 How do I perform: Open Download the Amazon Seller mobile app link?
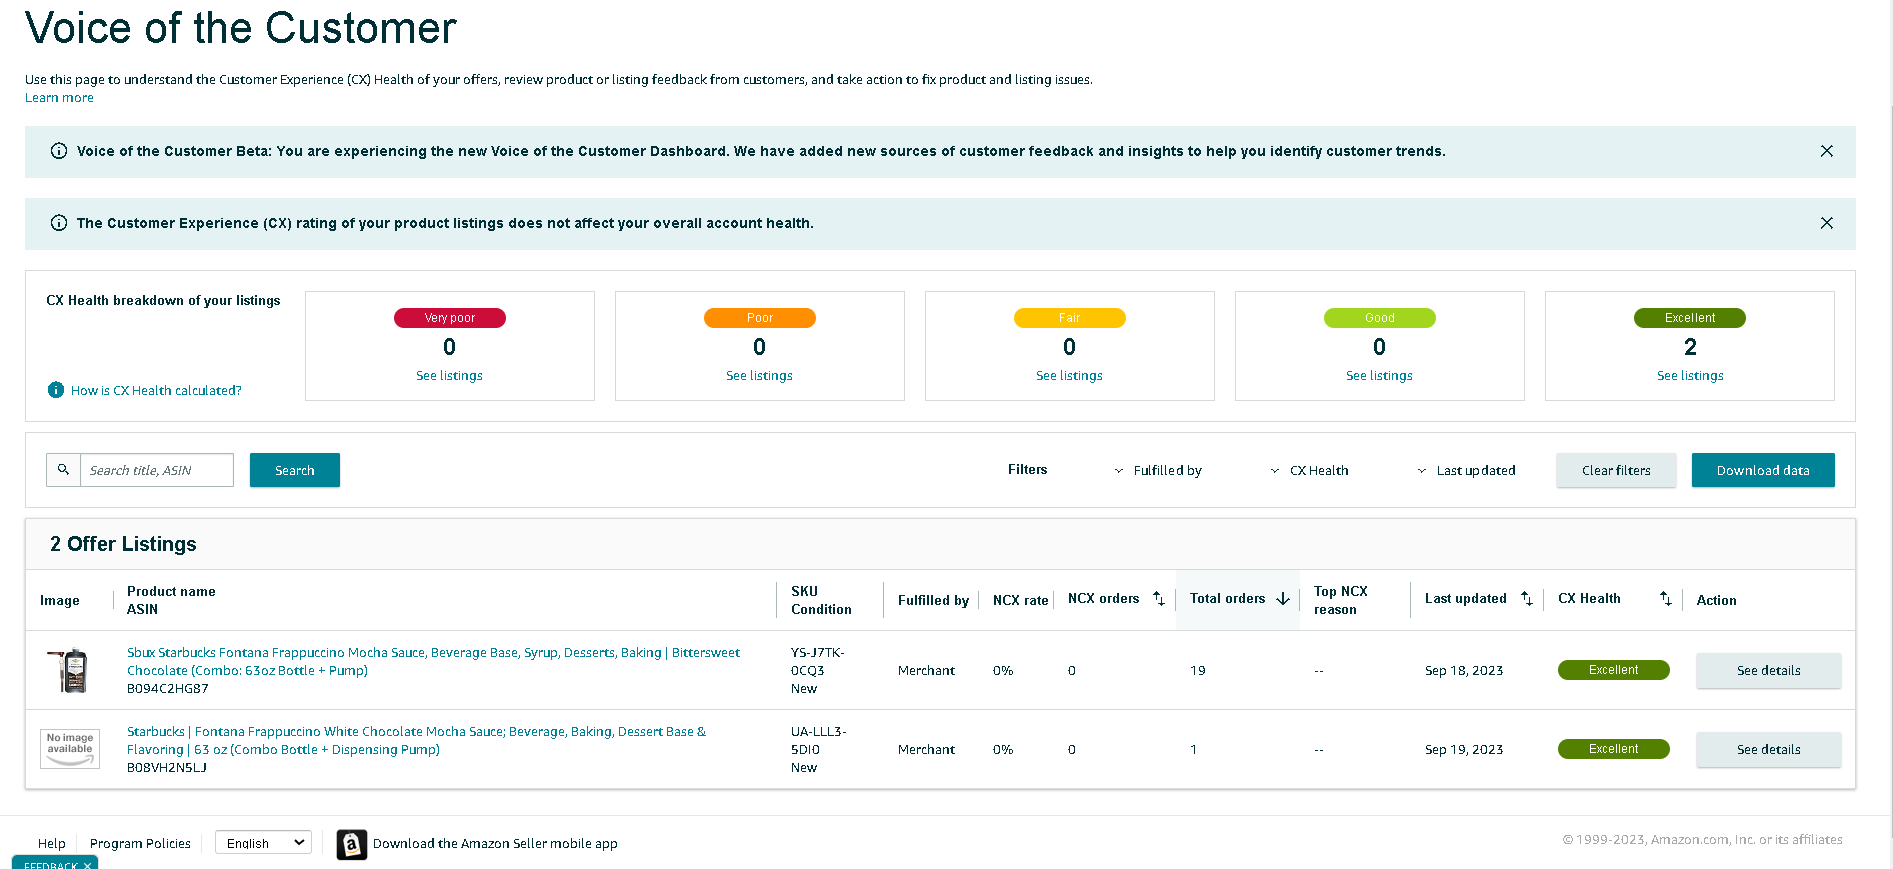[495, 844]
